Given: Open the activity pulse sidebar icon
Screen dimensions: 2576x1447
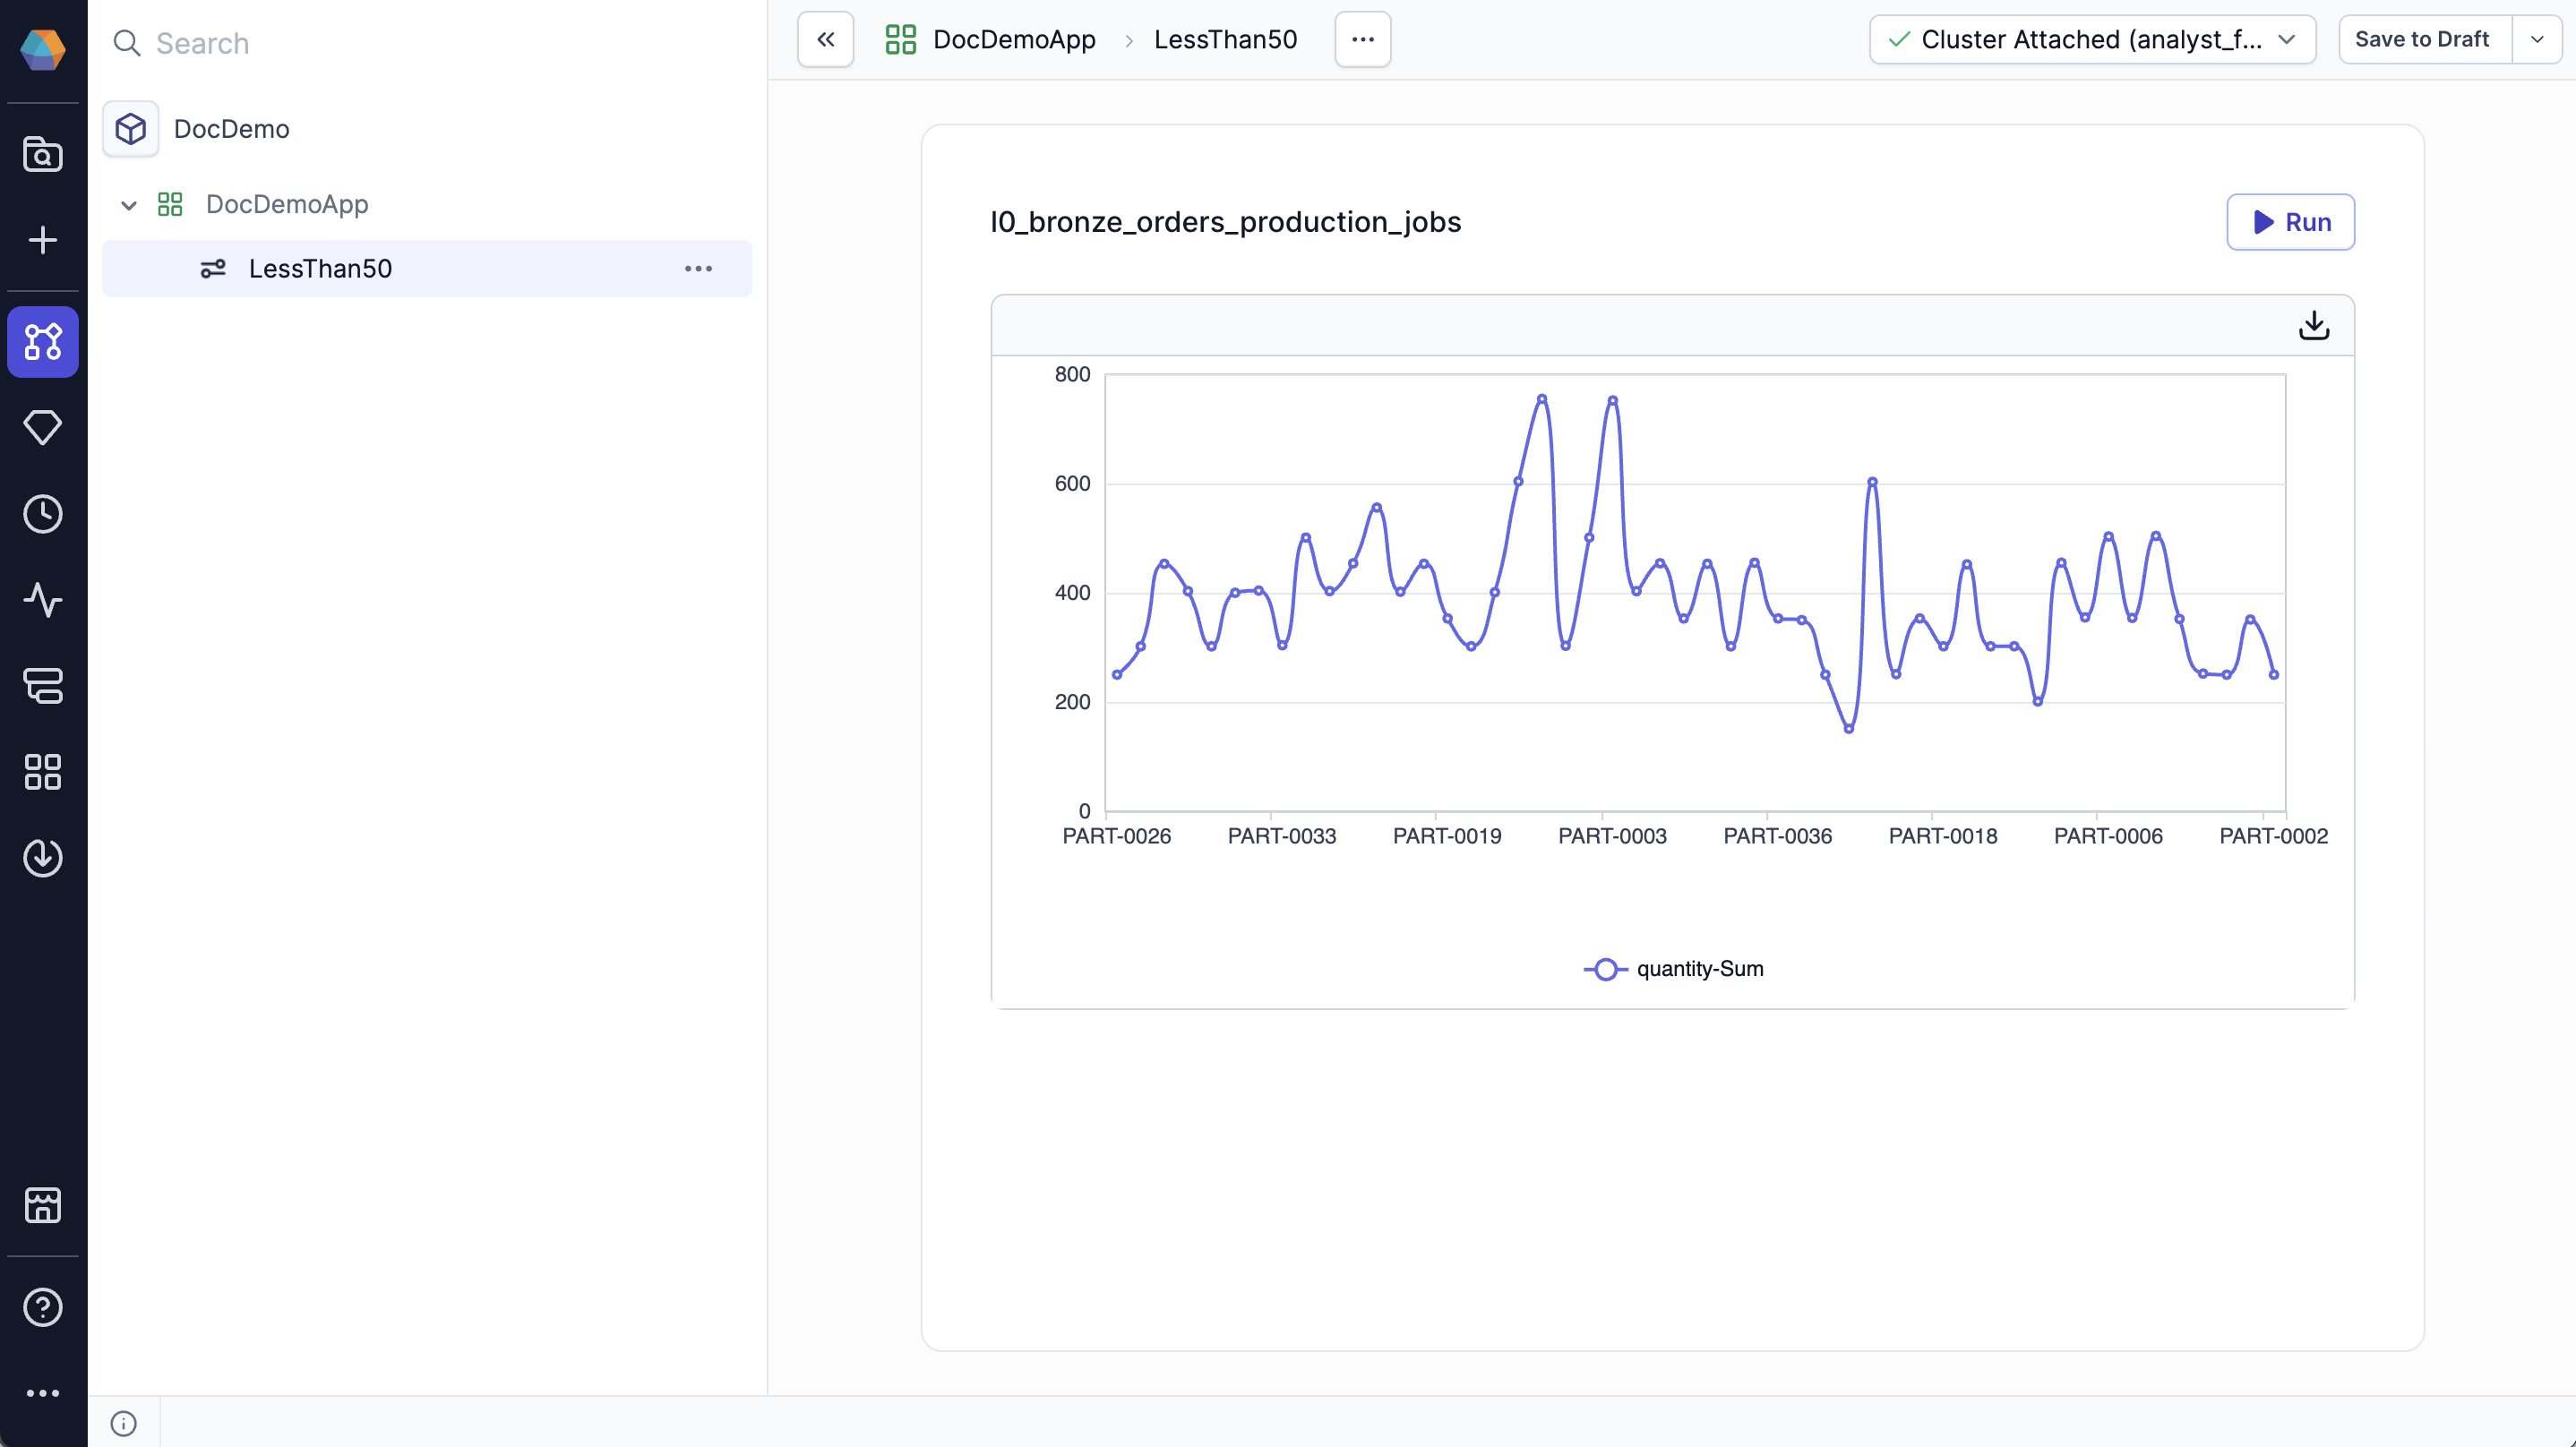Looking at the screenshot, I should point(43,600).
